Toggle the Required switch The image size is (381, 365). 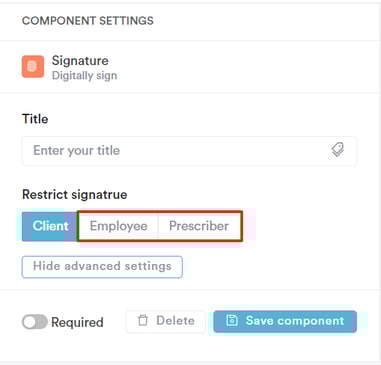35,322
